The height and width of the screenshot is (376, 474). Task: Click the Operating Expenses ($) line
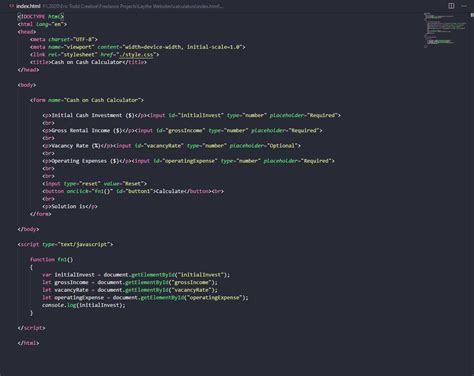tap(188, 161)
